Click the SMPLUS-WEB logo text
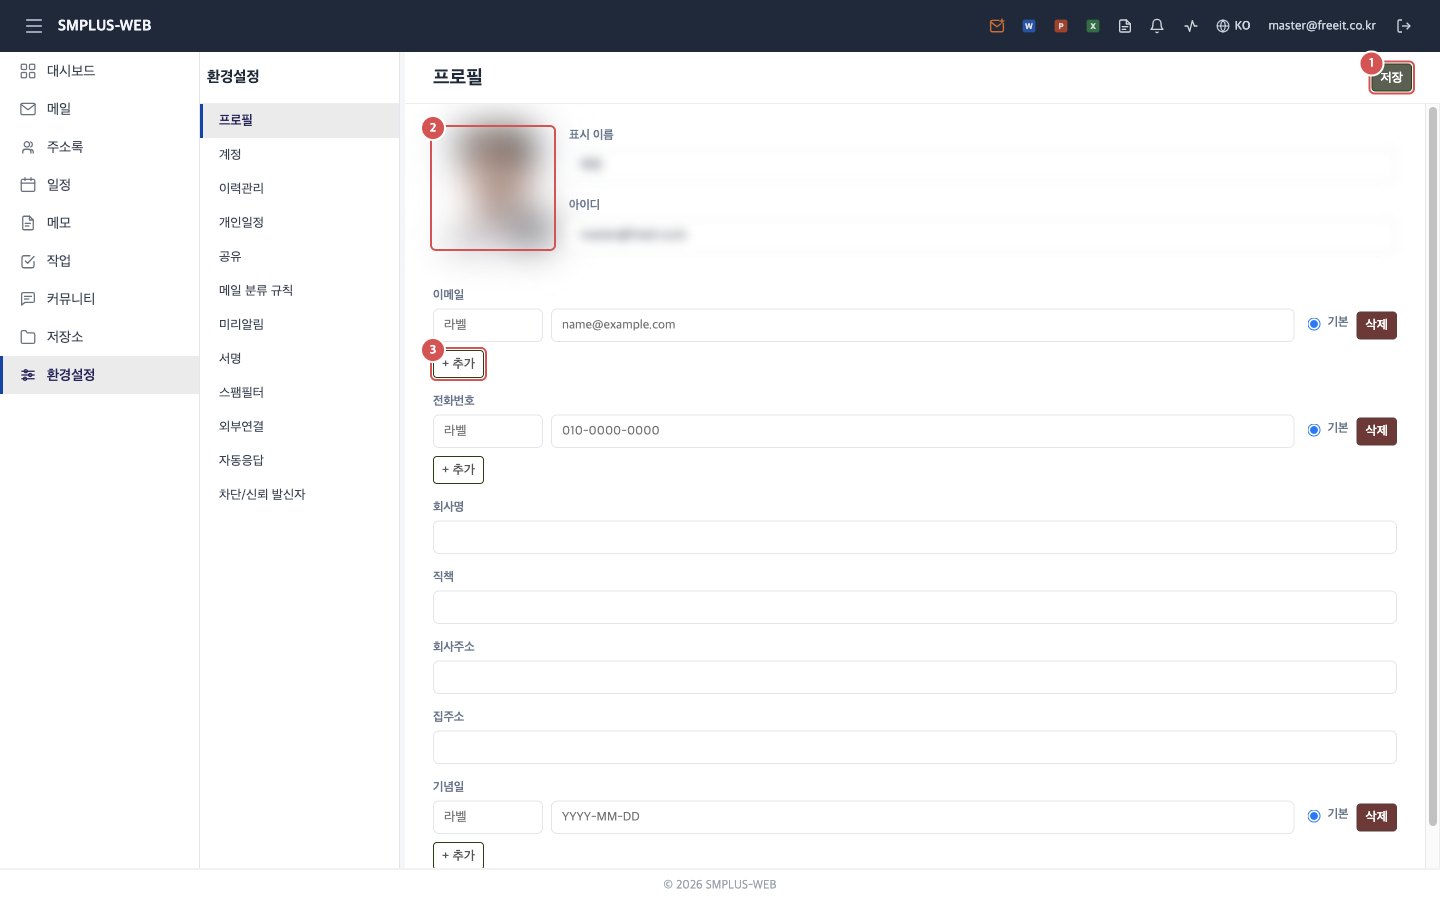Image resolution: width=1440 pixels, height=900 pixels. coord(104,26)
